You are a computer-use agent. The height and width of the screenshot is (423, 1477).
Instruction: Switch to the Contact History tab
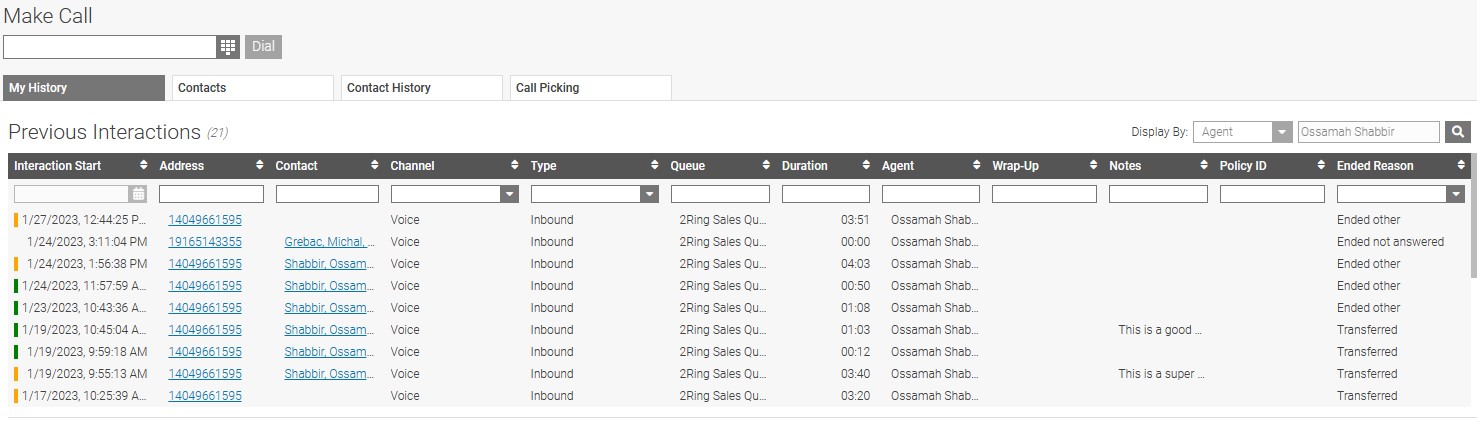click(x=421, y=88)
